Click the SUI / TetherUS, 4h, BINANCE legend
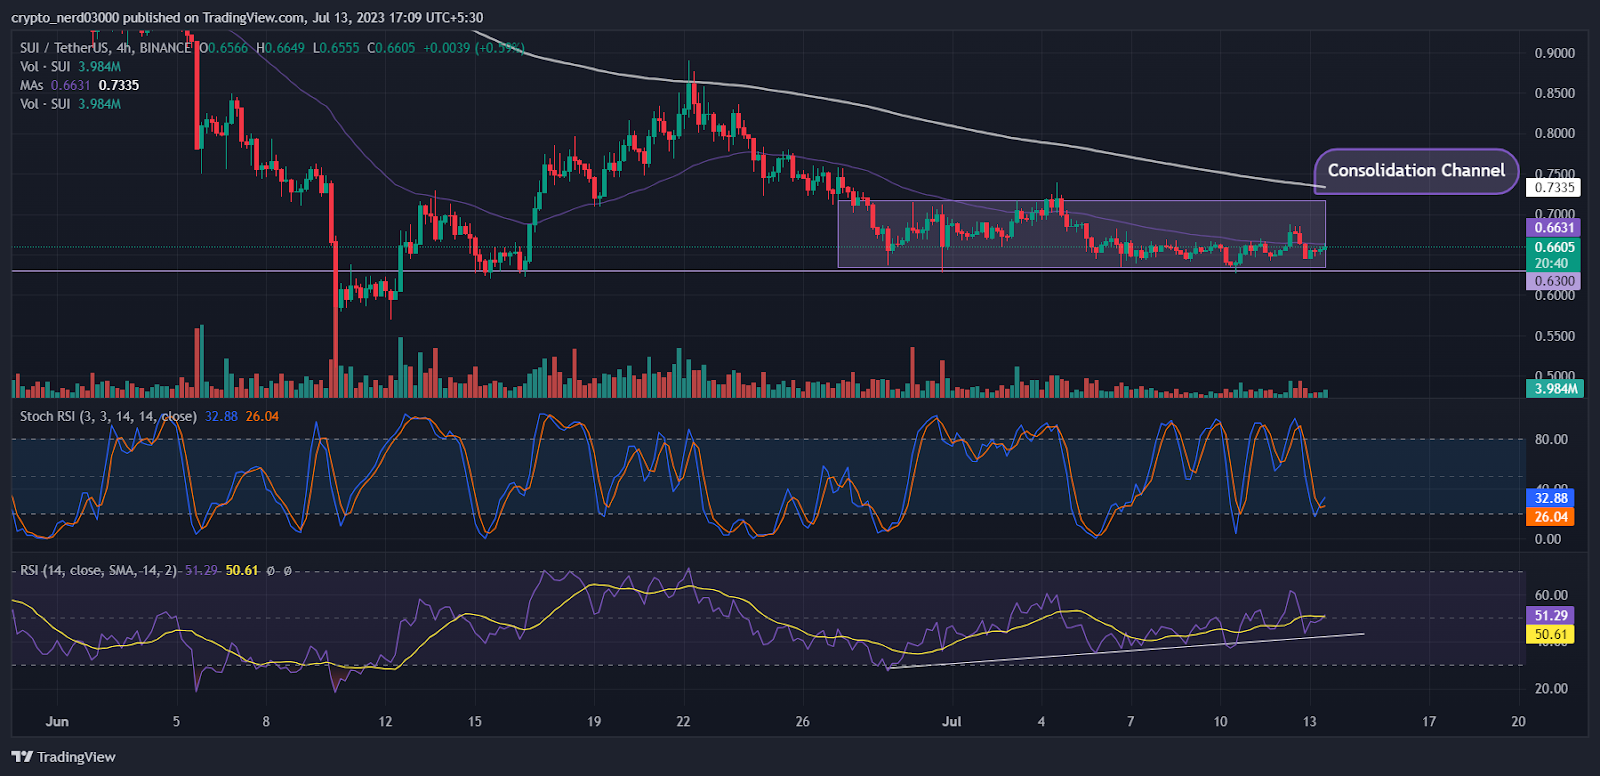1600x776 pixels. point(106,48)
